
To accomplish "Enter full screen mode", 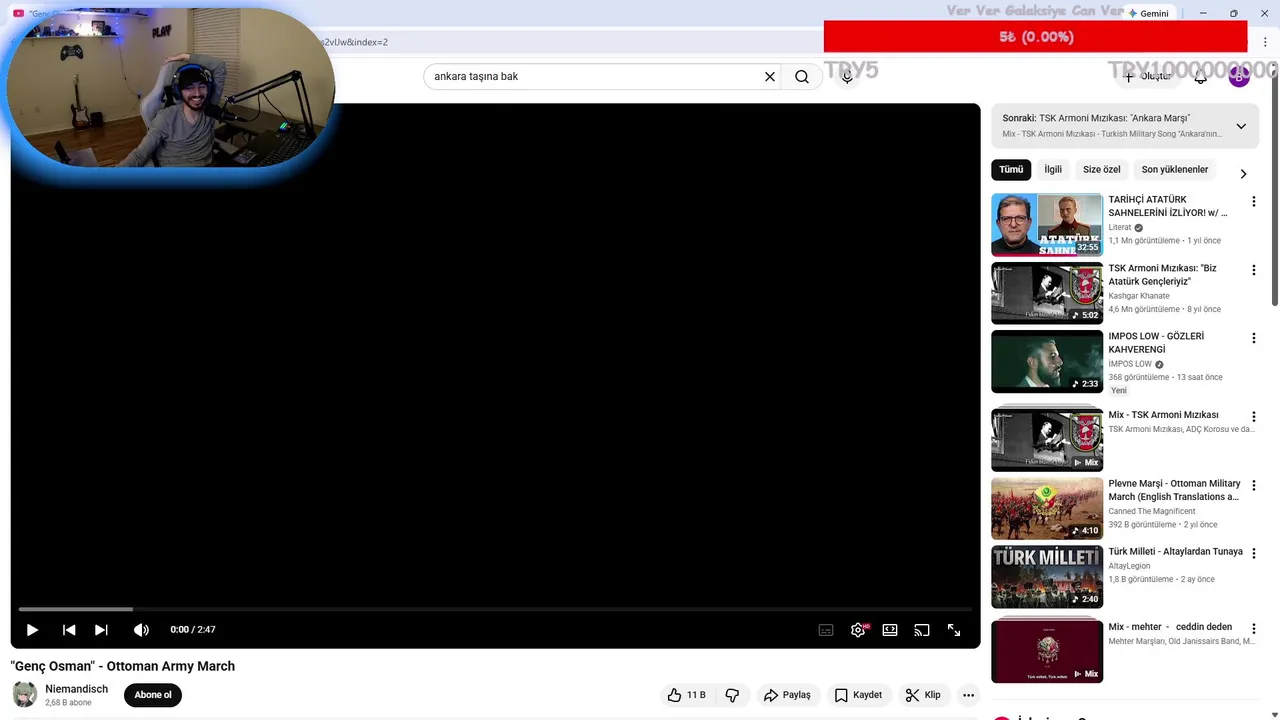I will click(x=954, y=630).
